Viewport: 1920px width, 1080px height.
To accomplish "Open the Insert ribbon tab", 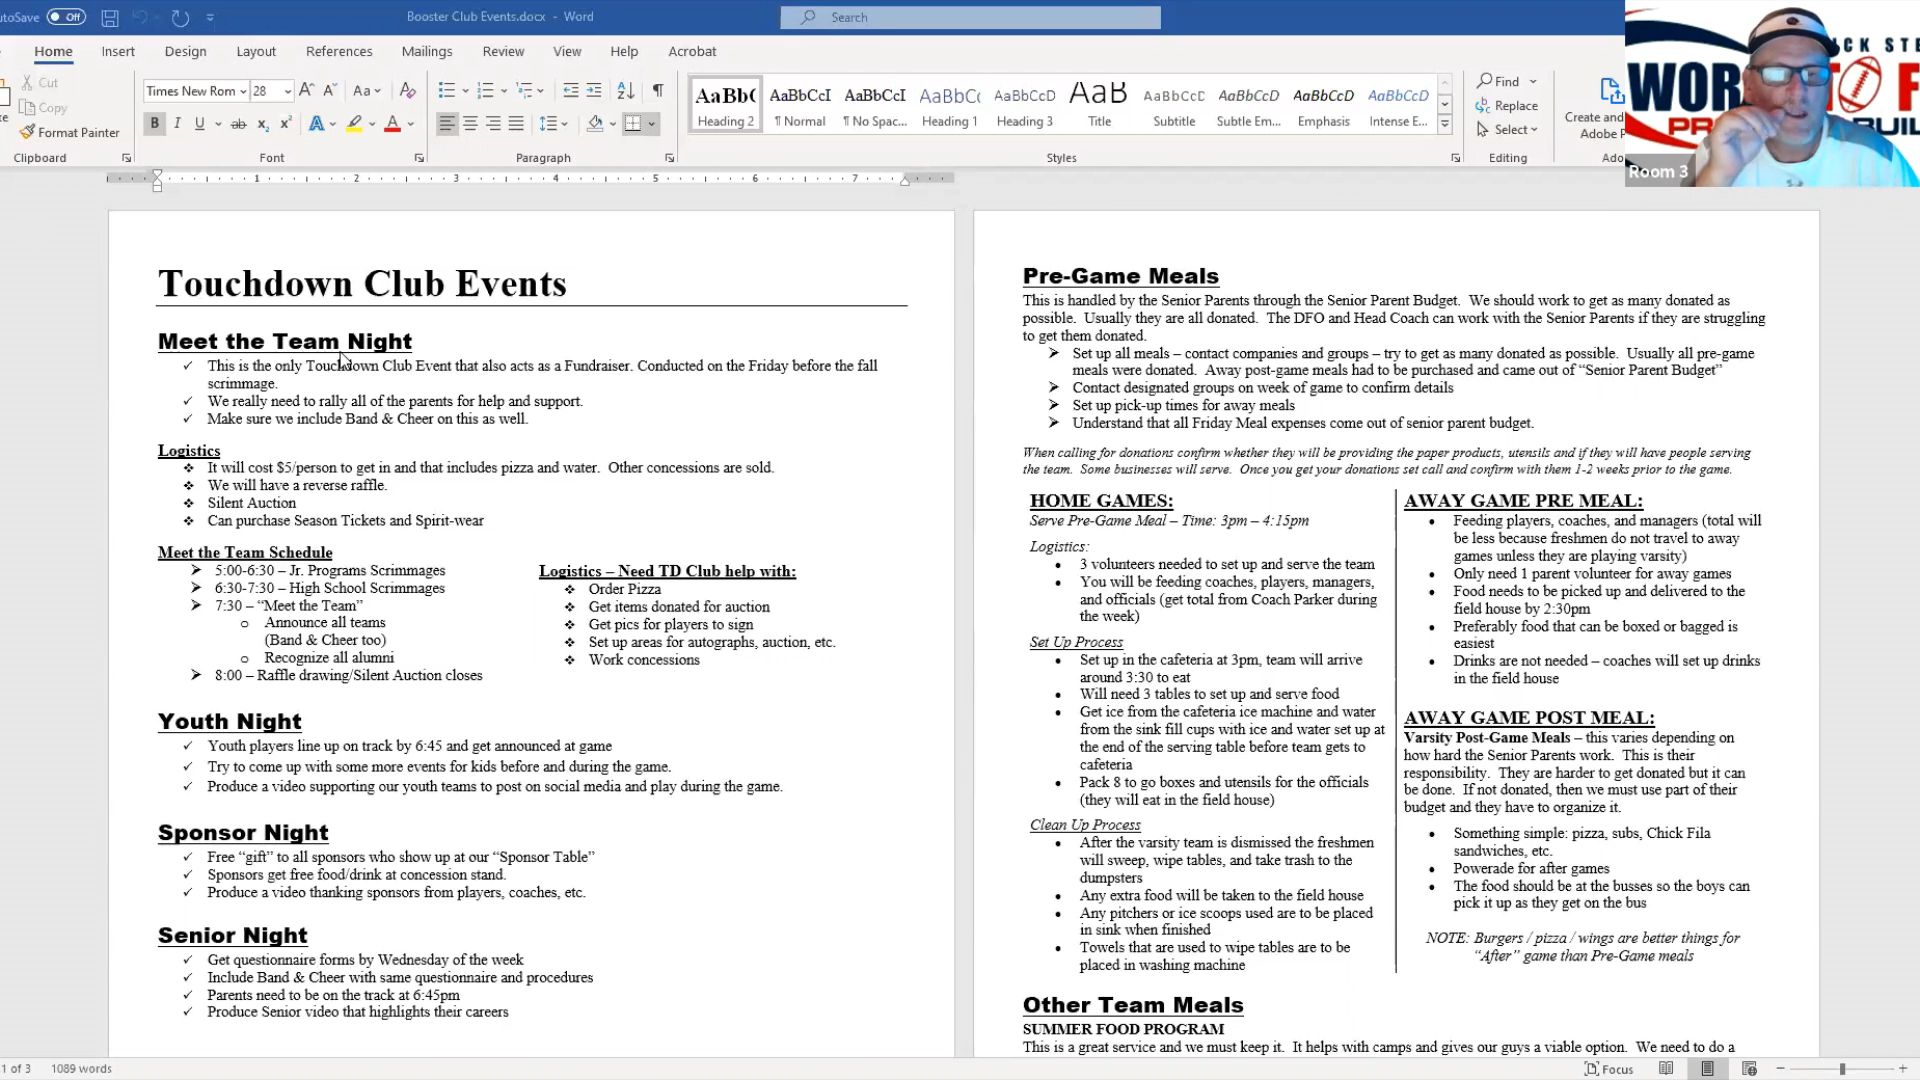I will (x=118, y=51).
